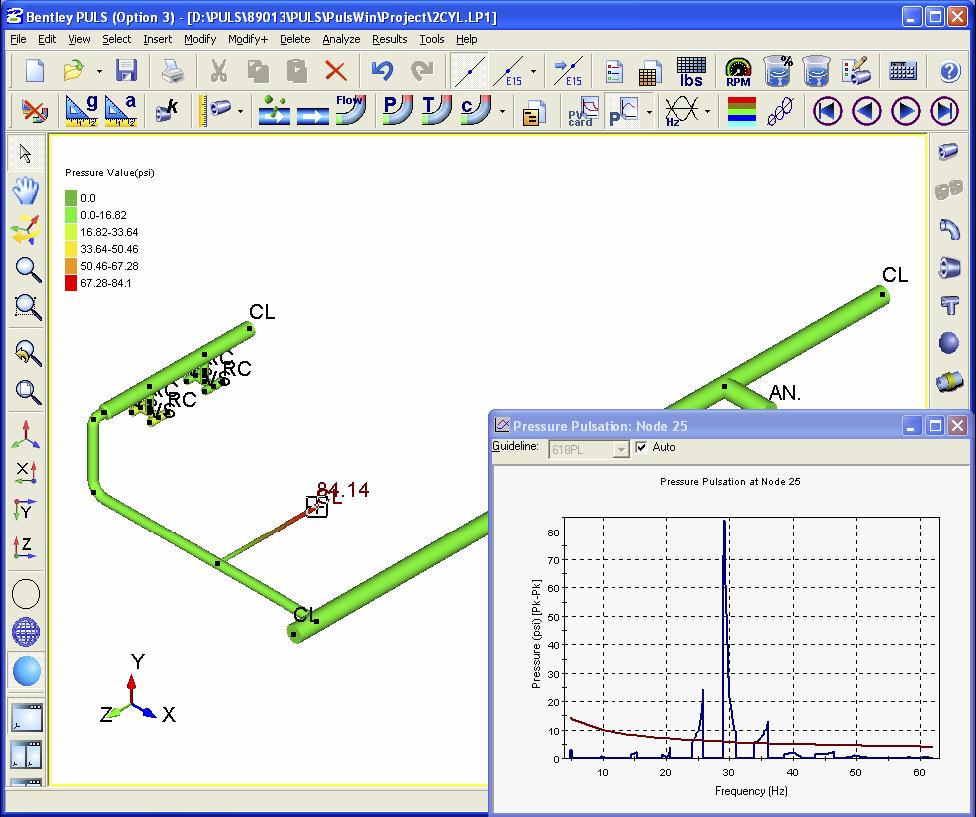
Task: Minimize the Pressure Pulsation: Node 25 window
Action: click(912, 426)
